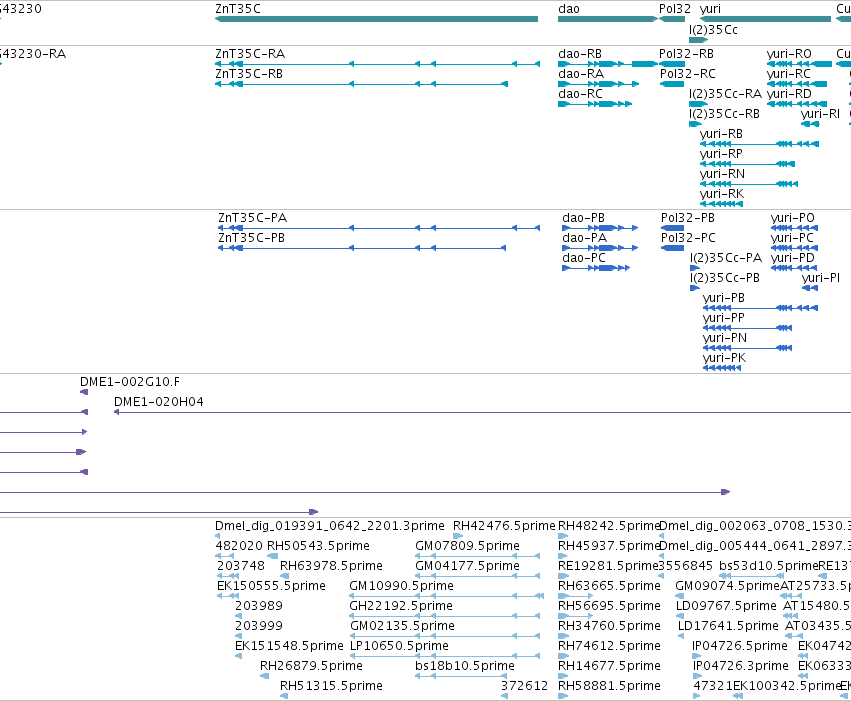
Task: Open EST RH50543.5prime
Action: click(x=272, y=556)
